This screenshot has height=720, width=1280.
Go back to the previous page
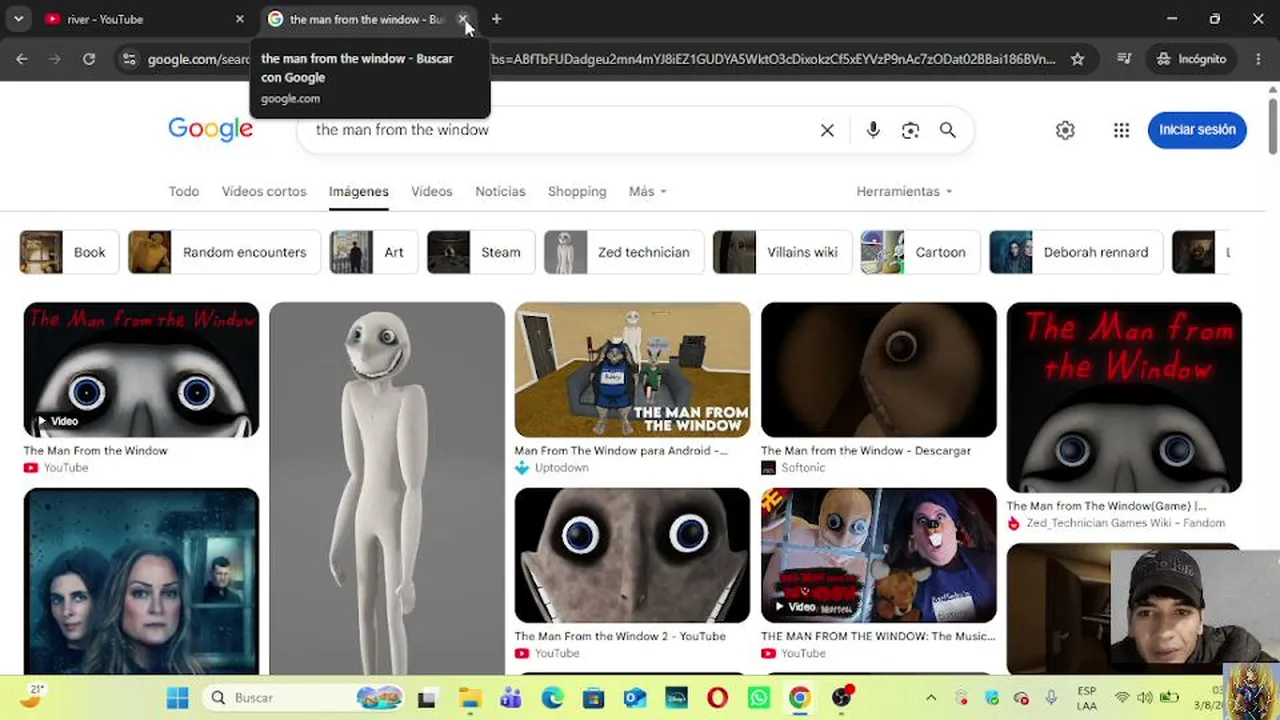click(x=22, y=59)
